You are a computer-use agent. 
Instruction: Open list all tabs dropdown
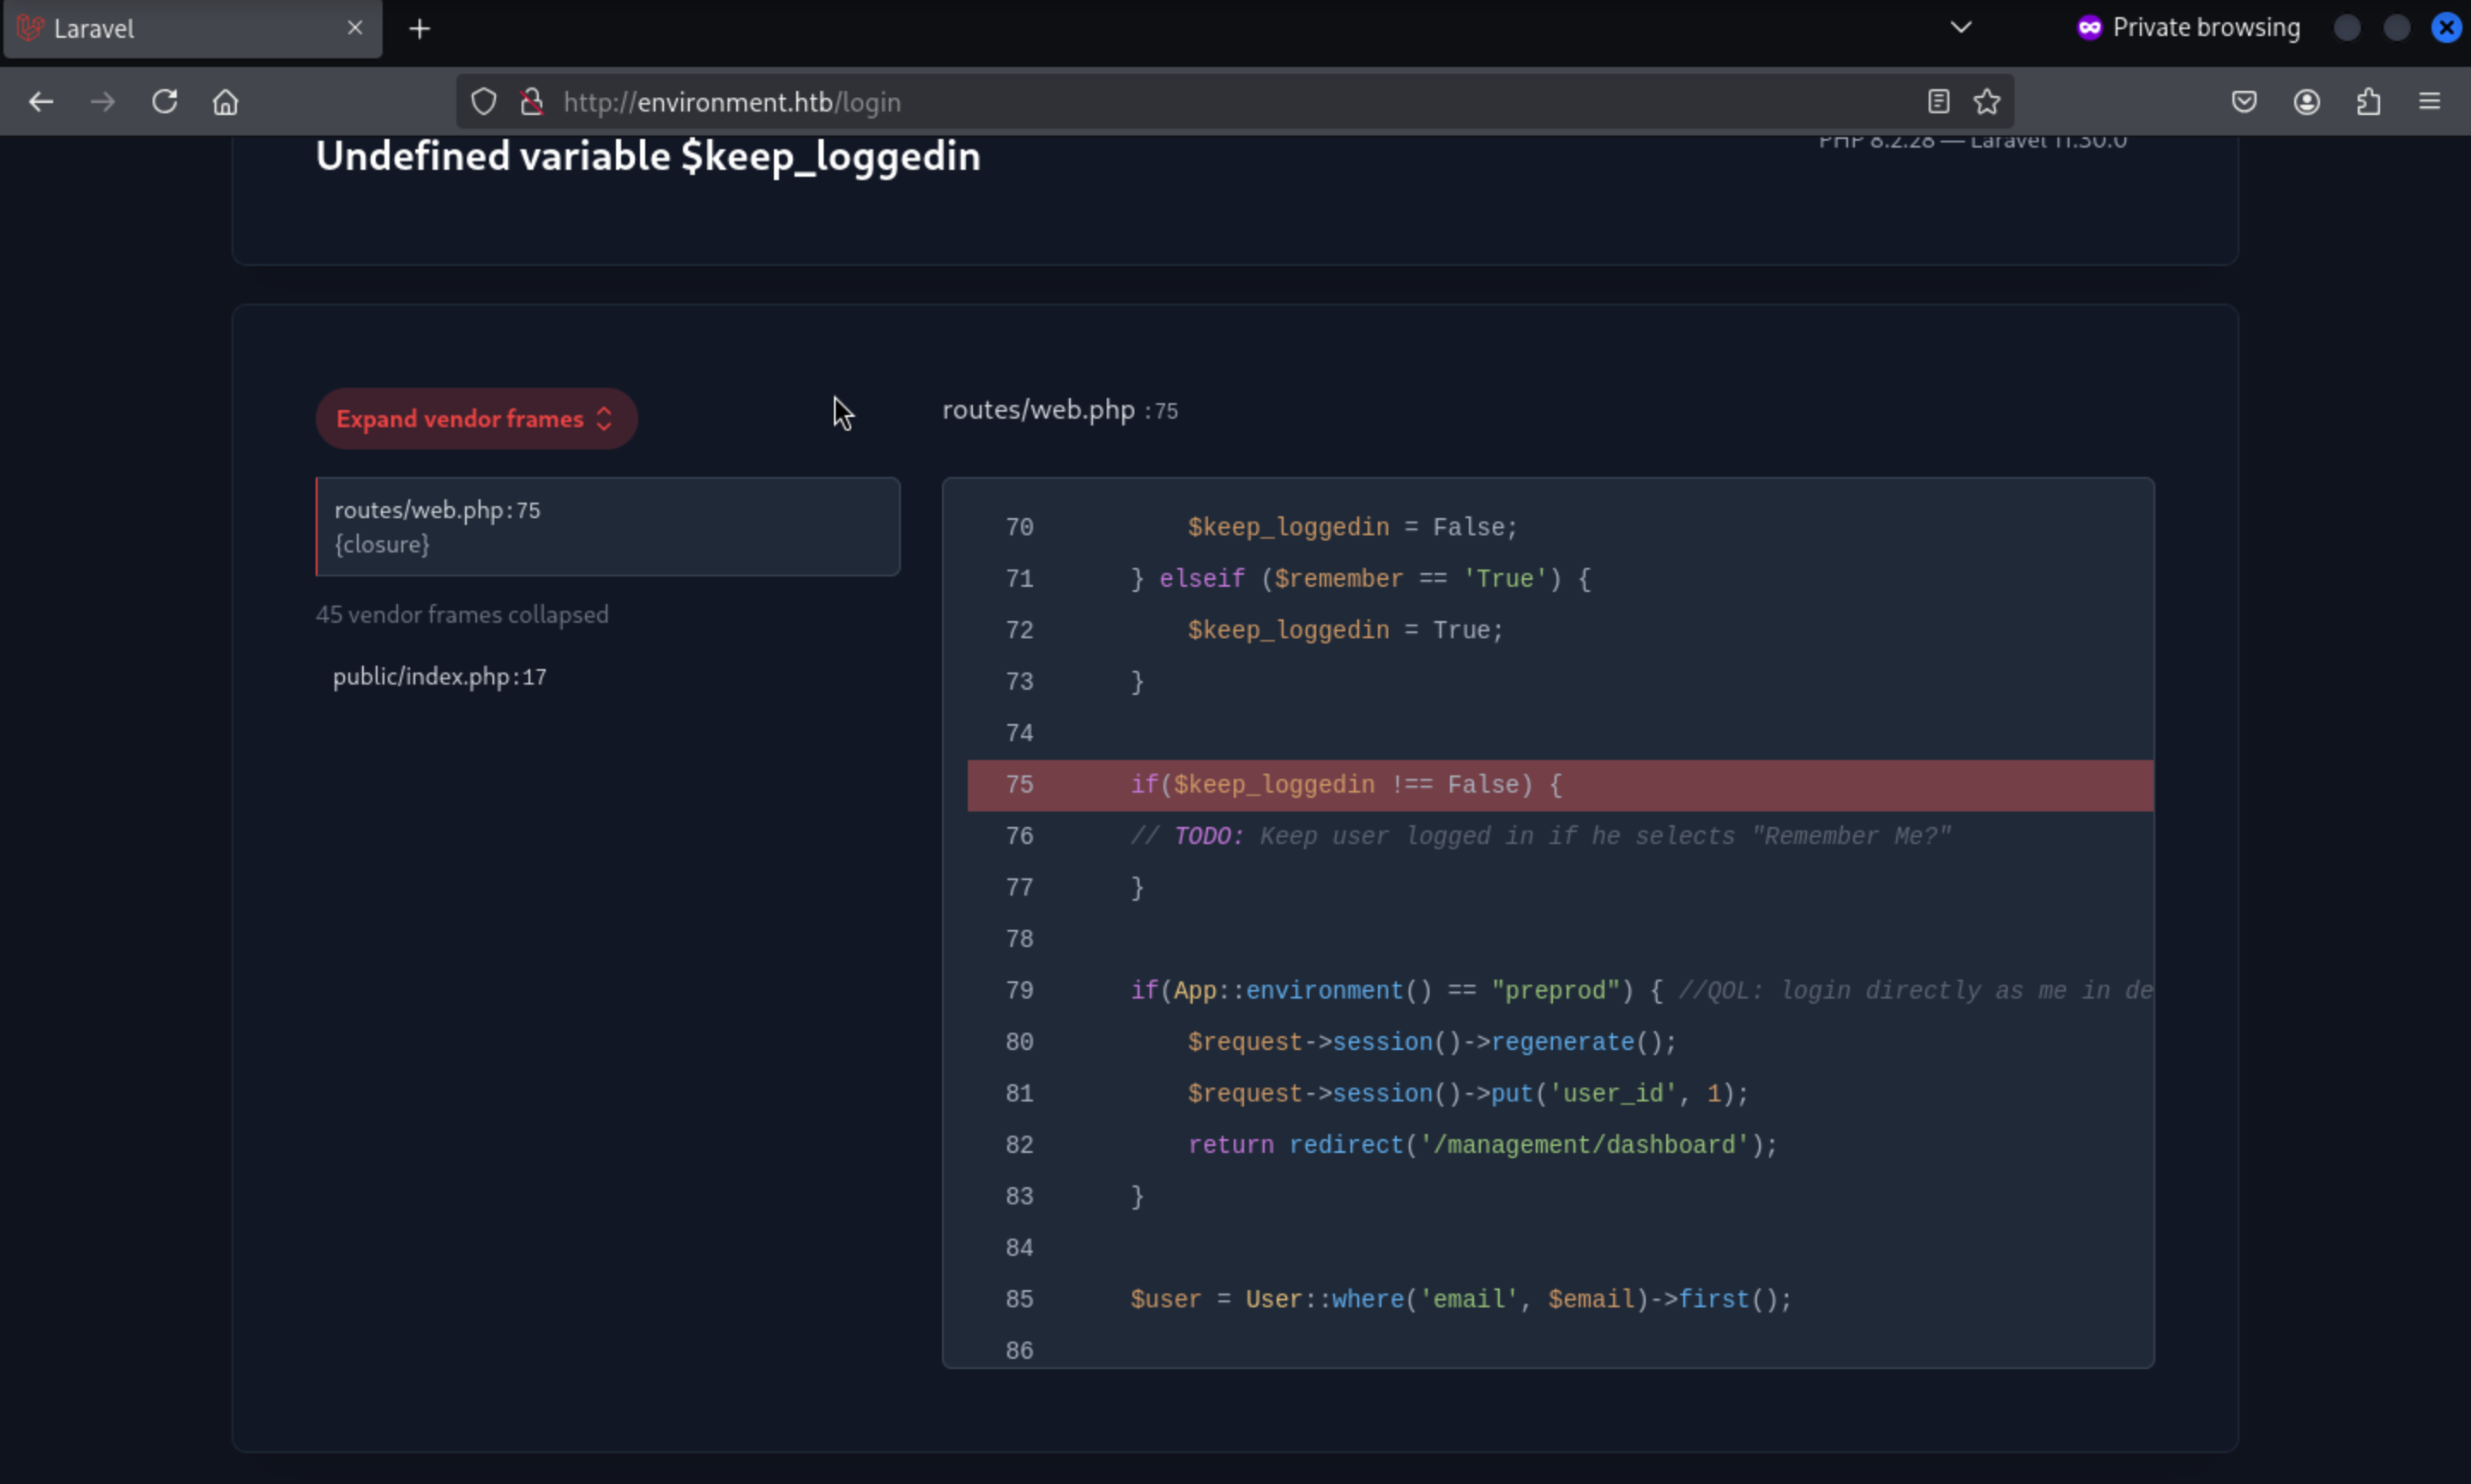point(1961,28)
